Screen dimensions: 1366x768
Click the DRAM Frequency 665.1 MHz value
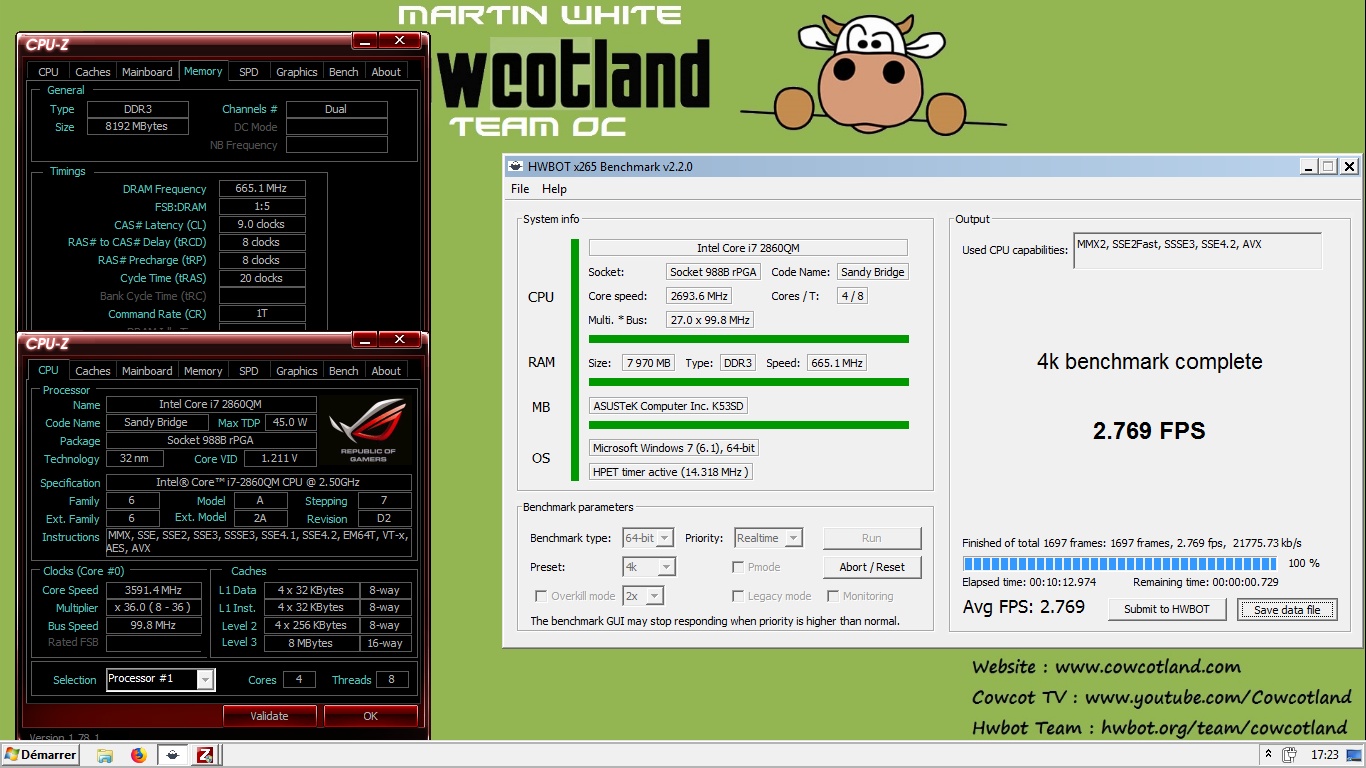[x=262, y=189]
